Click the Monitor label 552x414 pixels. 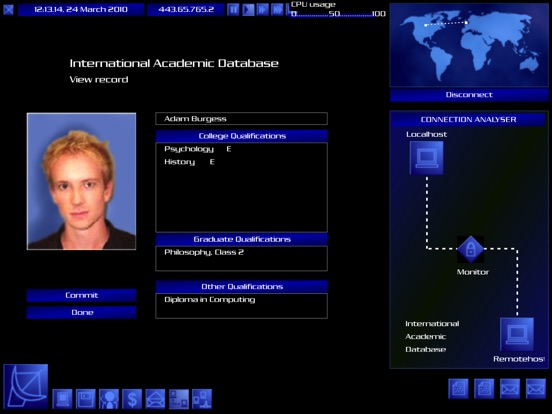pos(473,272)
